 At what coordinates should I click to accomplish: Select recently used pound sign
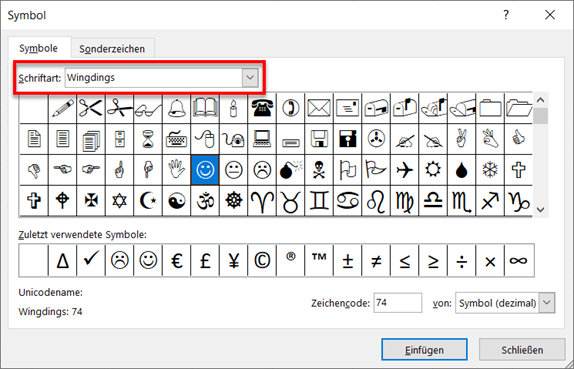[205, 261]
